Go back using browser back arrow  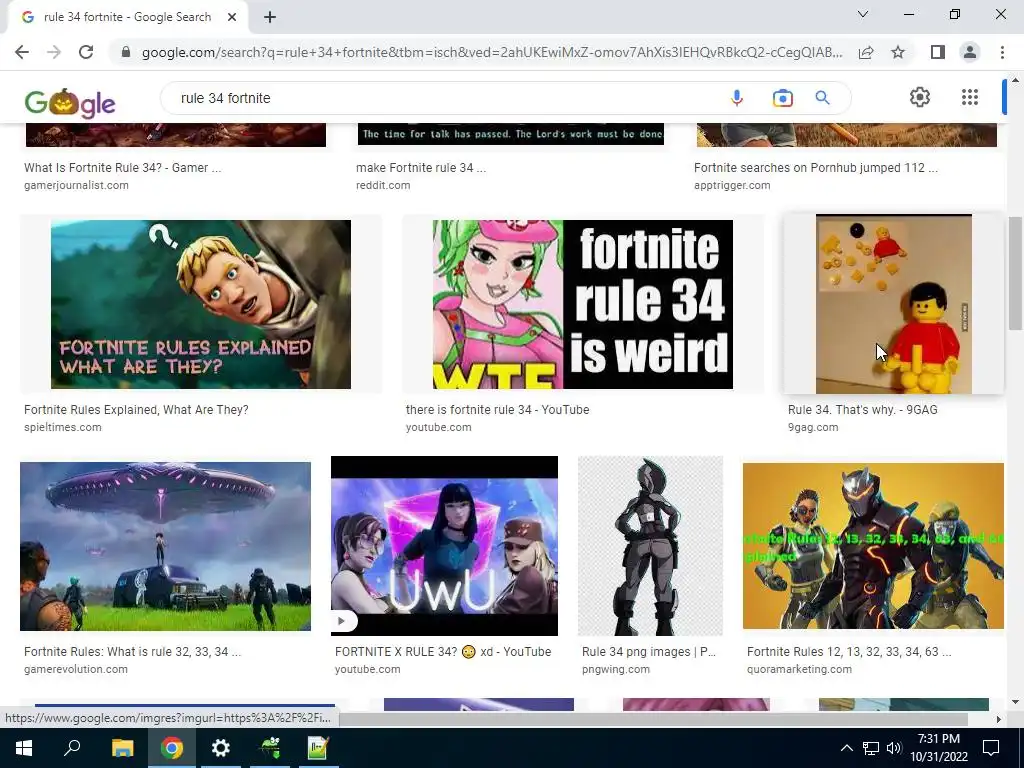[x=22, y=52]
